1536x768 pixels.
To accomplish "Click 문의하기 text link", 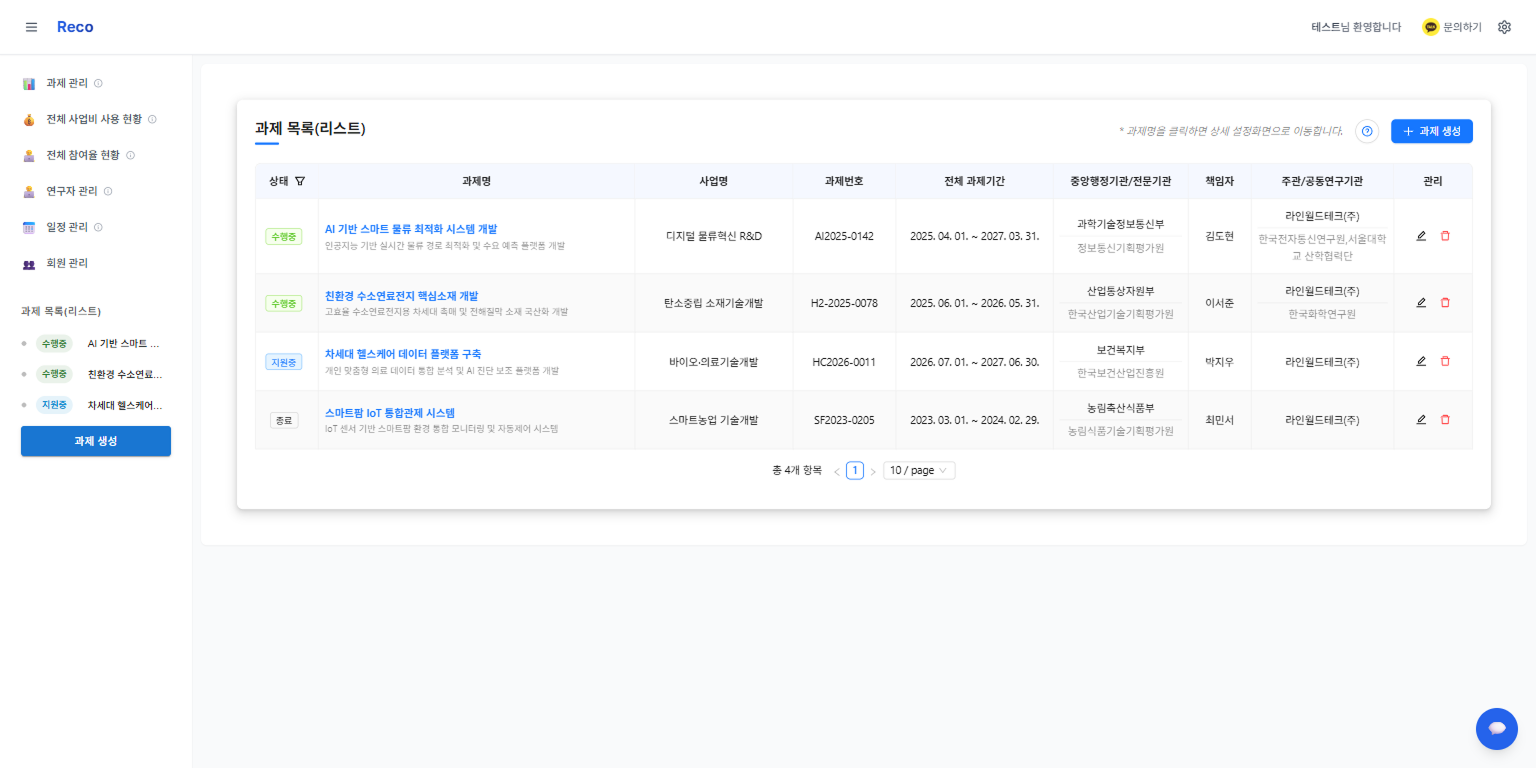I will click(1462, 27).
